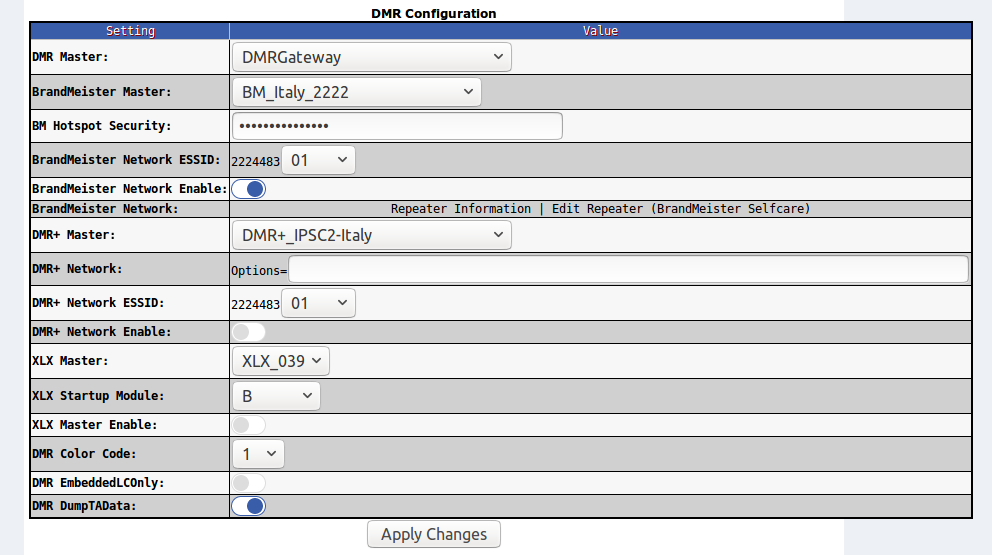Click the BM Hotspot Security password field

397,126
